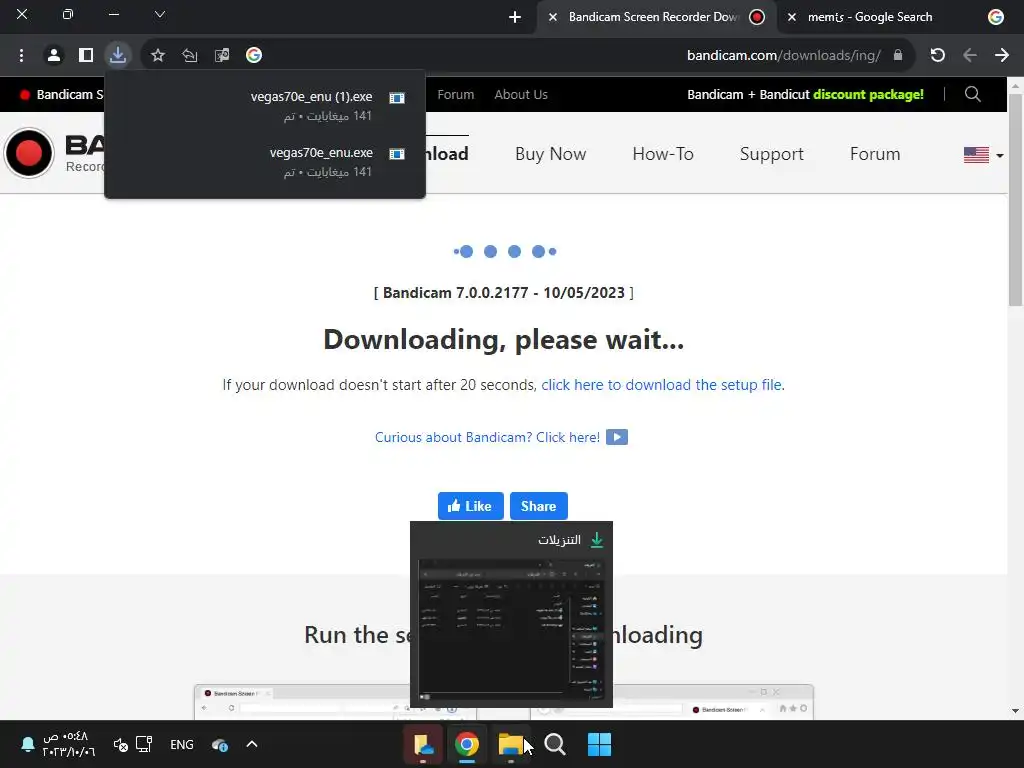Click the scrollbar down arrow
This screenshot has height=768, width=1024.
(1015, 711)
